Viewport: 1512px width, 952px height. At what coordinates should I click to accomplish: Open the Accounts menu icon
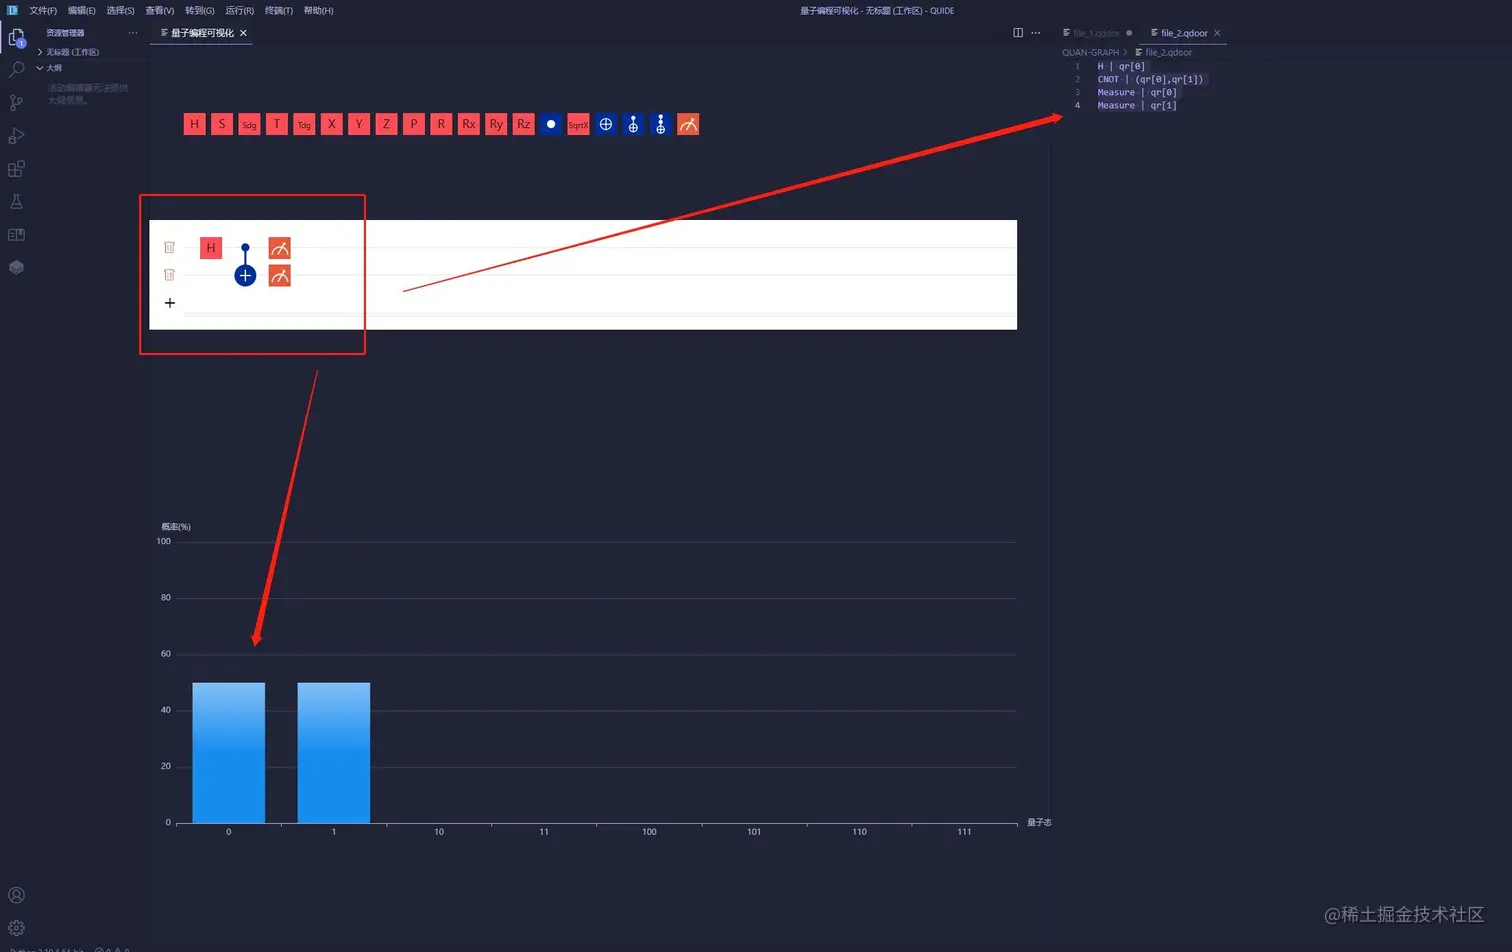(x=17, y=895)
